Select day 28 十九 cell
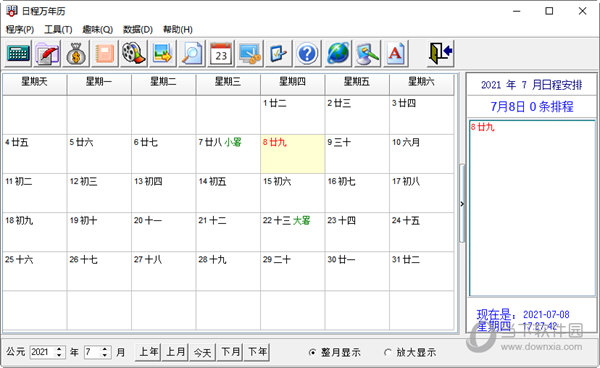Screen dimensions: 600x368 (228, 271)
